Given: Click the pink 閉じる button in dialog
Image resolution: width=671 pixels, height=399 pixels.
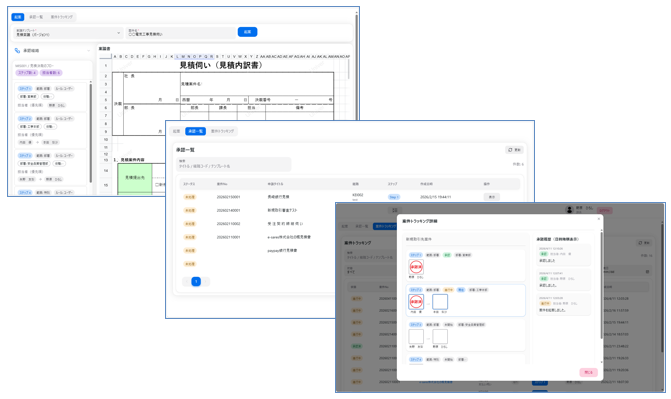Looking at the screenshot, I should tap(588, 372).
